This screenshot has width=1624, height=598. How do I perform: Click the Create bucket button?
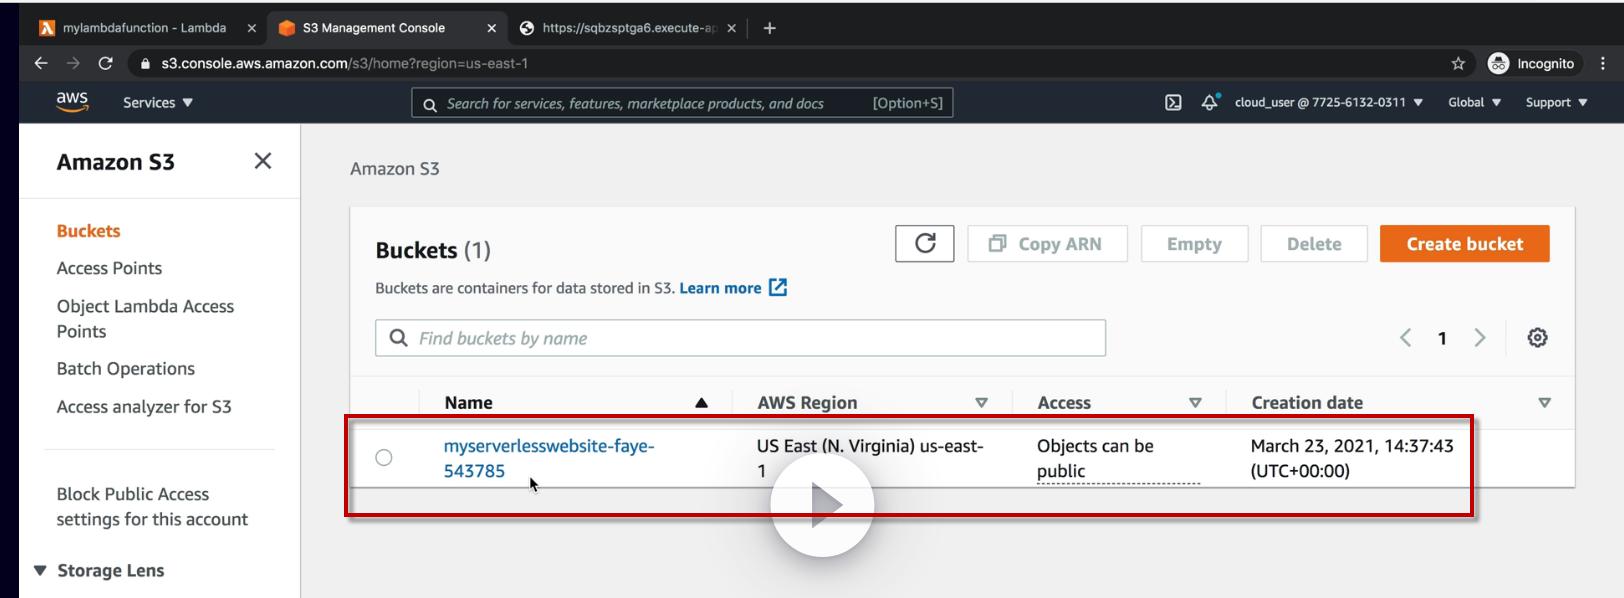(1464, 244)
